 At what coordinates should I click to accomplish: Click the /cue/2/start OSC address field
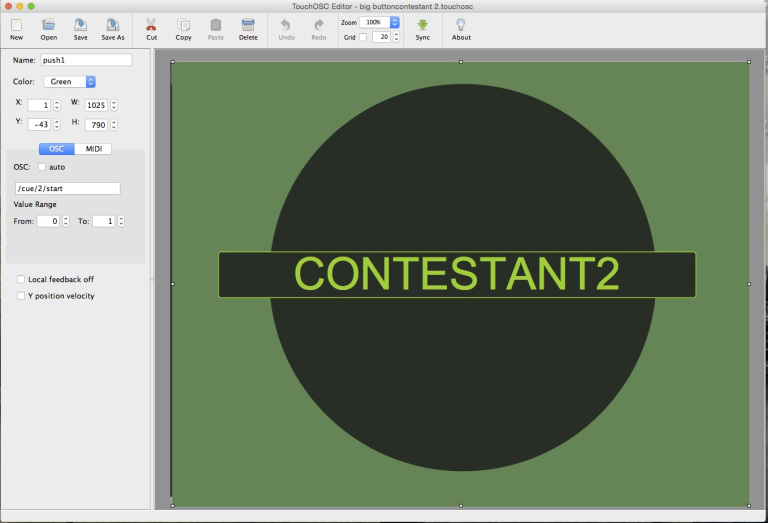(x=67, y=188)
